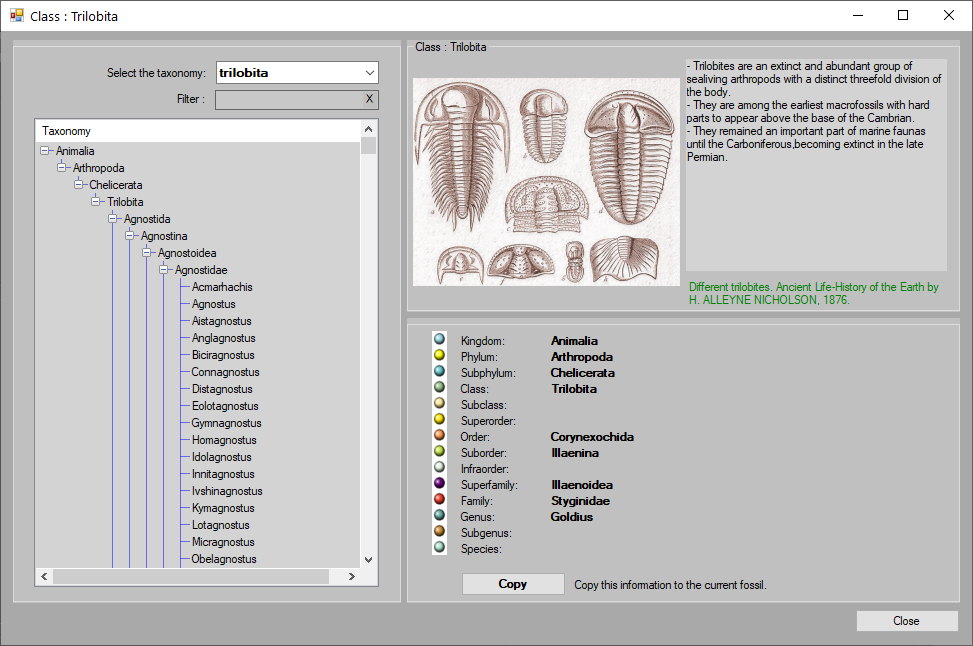973x646 pixels.
Task: Collapse the Chelicerata tree node
Action: (78, 184)
